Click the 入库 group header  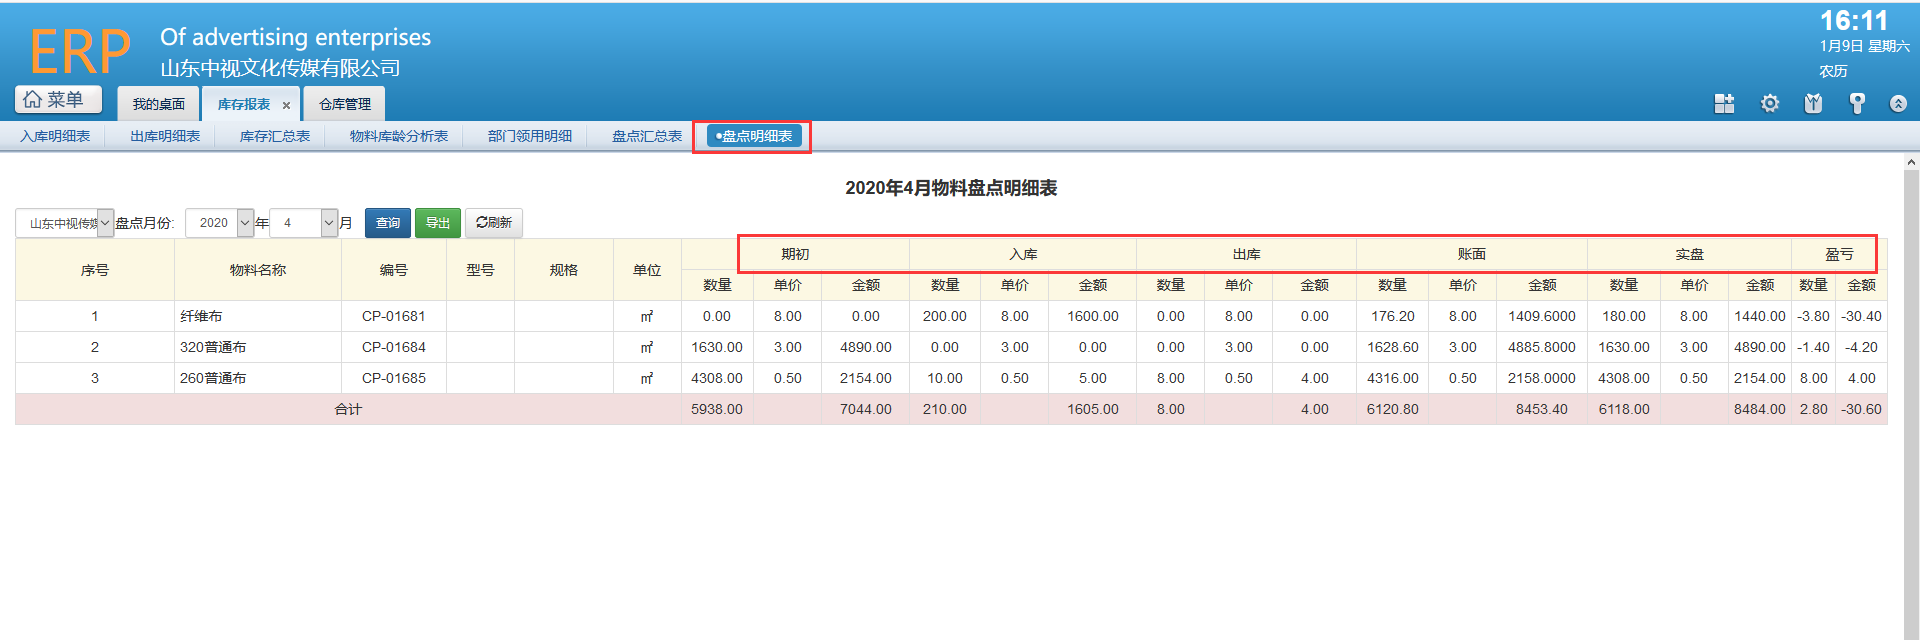pyautogui.click(x=1023, y=254)
